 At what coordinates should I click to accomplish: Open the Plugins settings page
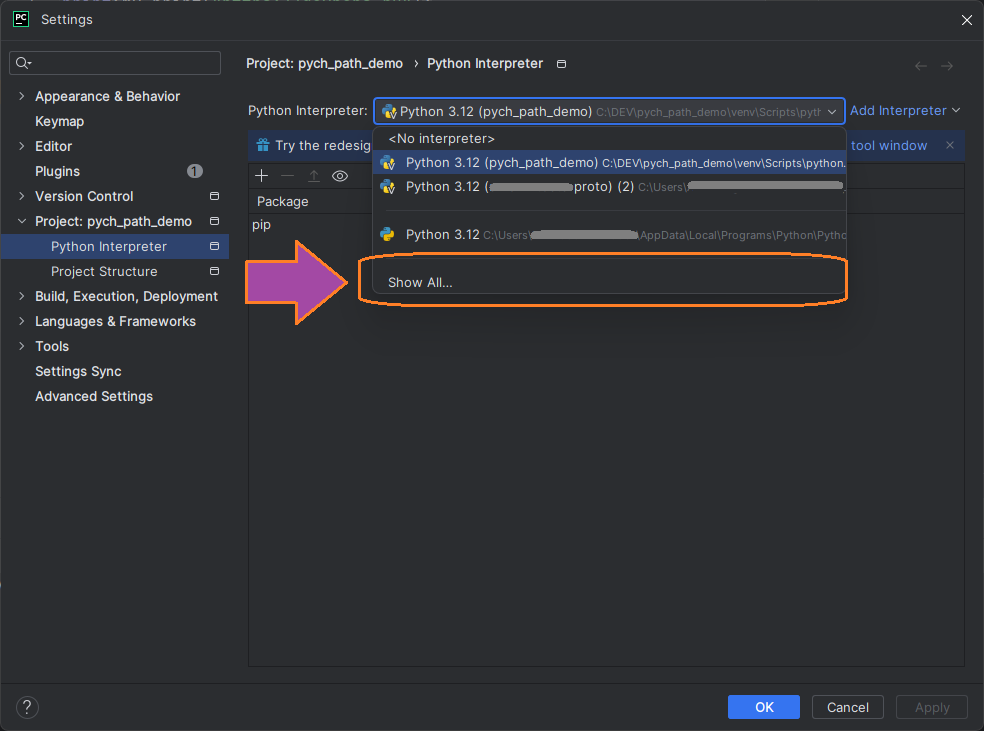(57, 171)
